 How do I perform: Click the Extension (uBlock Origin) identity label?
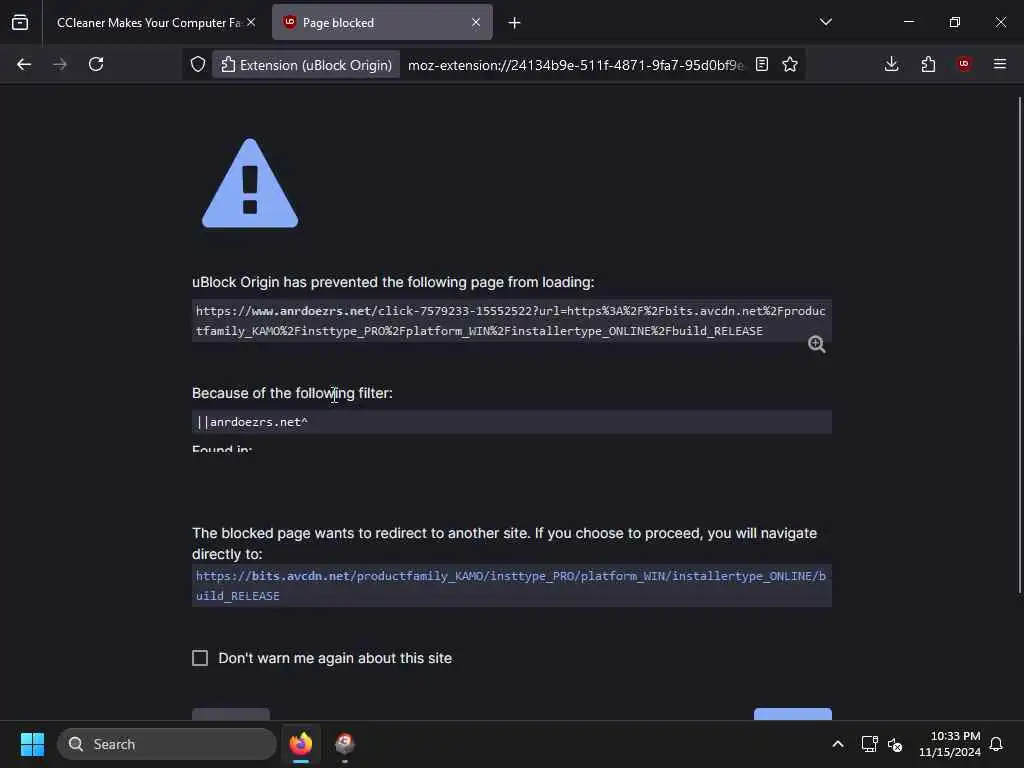point(306,65)
